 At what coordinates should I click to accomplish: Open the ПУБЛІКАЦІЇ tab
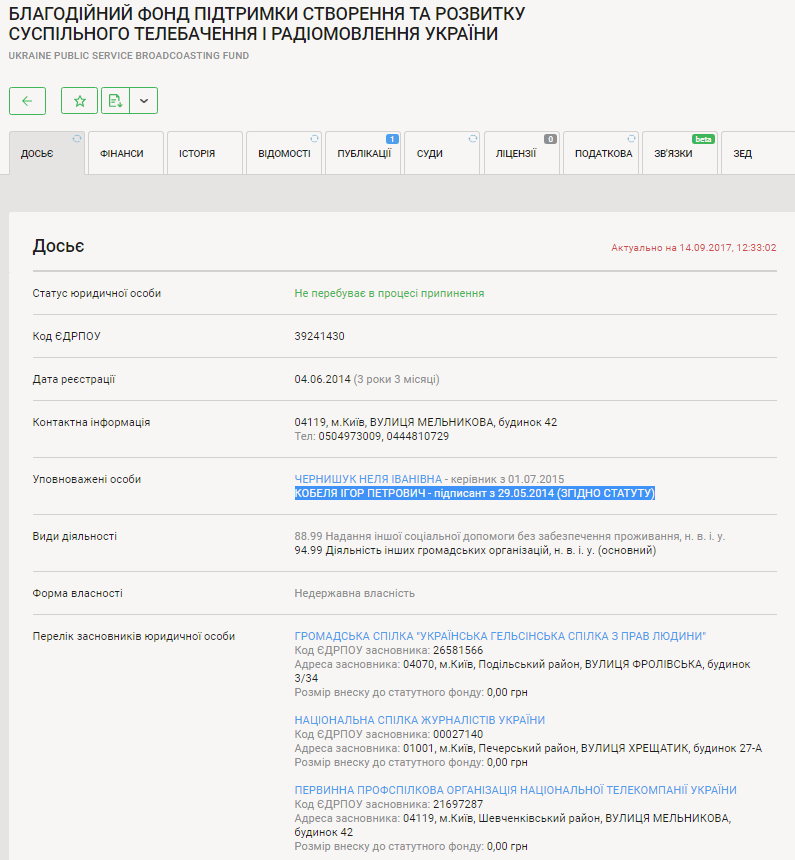363,153
